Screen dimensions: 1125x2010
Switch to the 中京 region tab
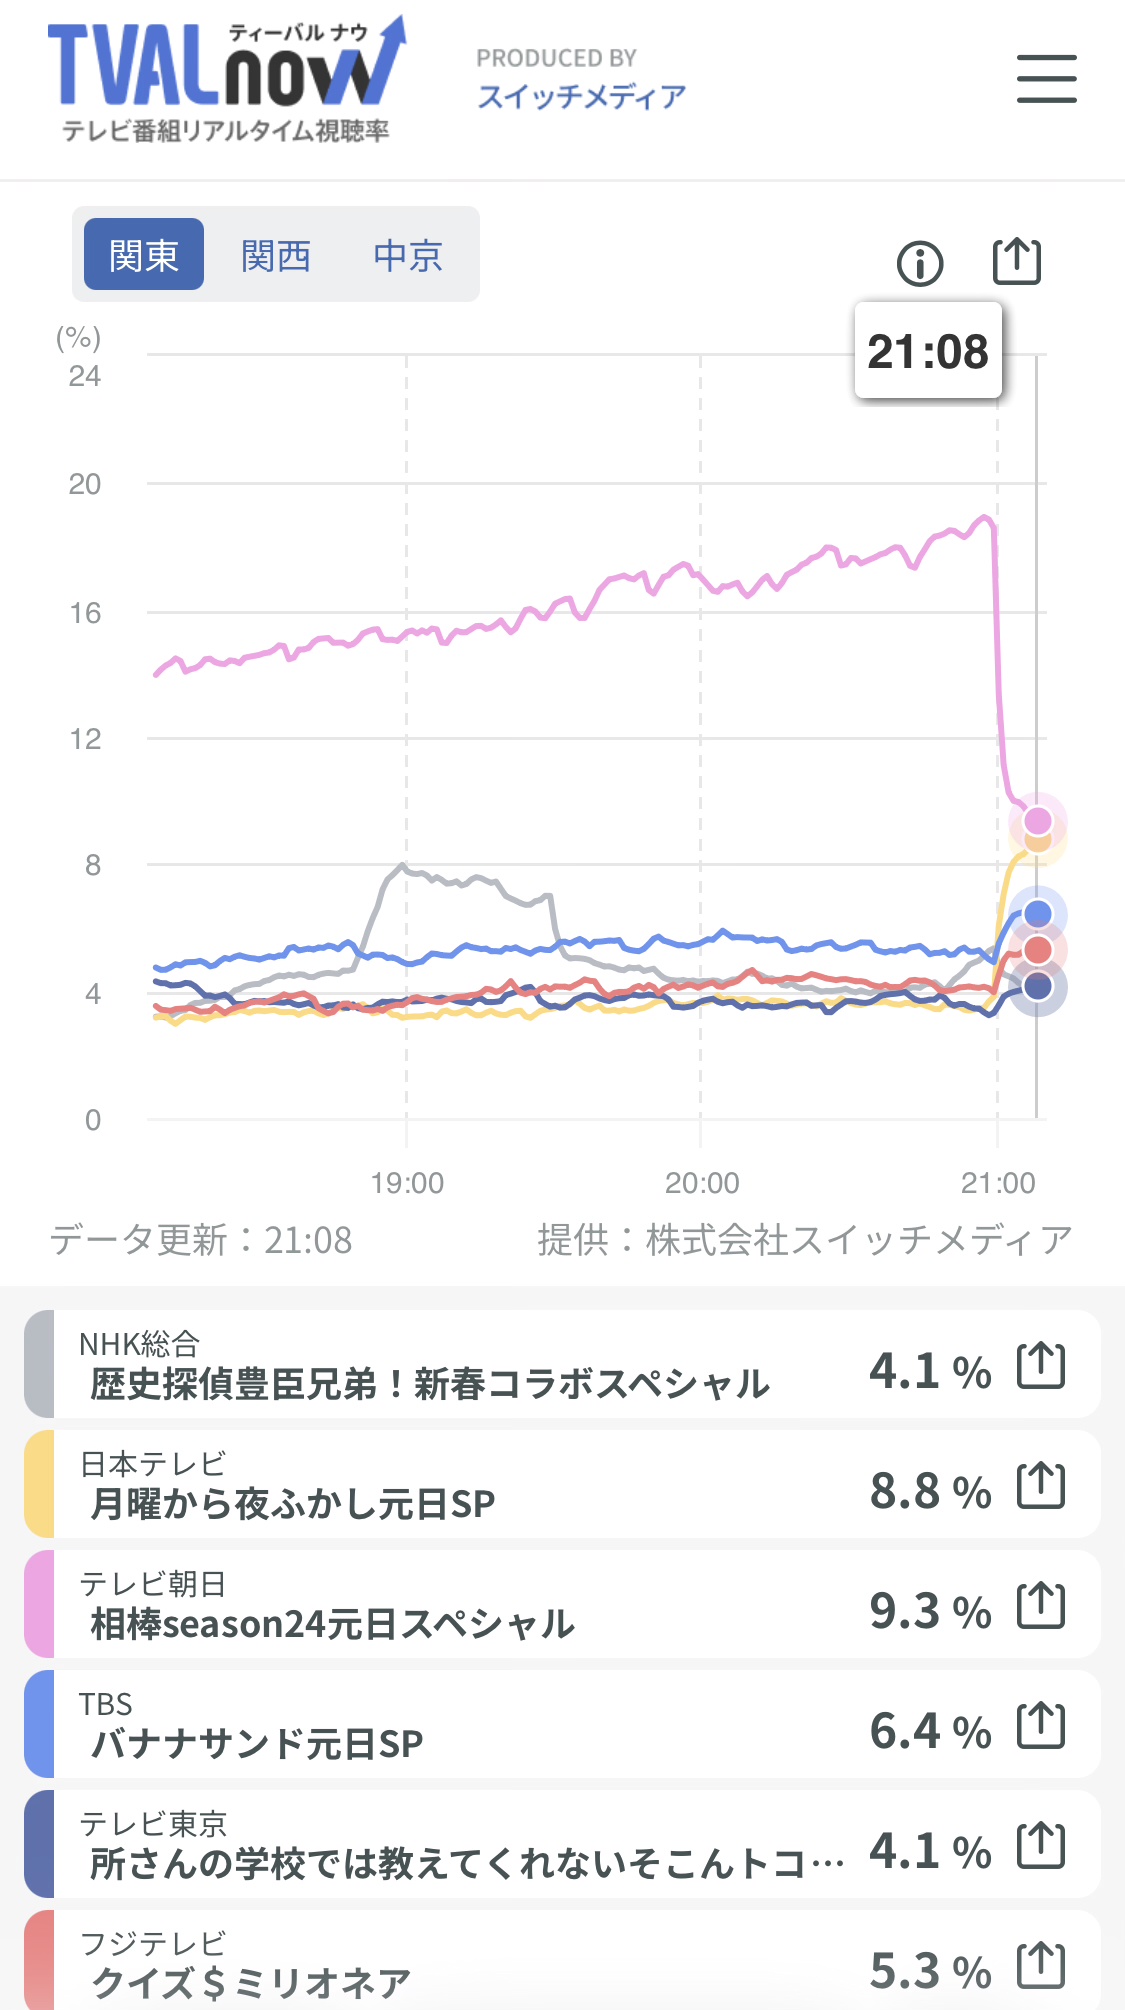pos(408,255)
